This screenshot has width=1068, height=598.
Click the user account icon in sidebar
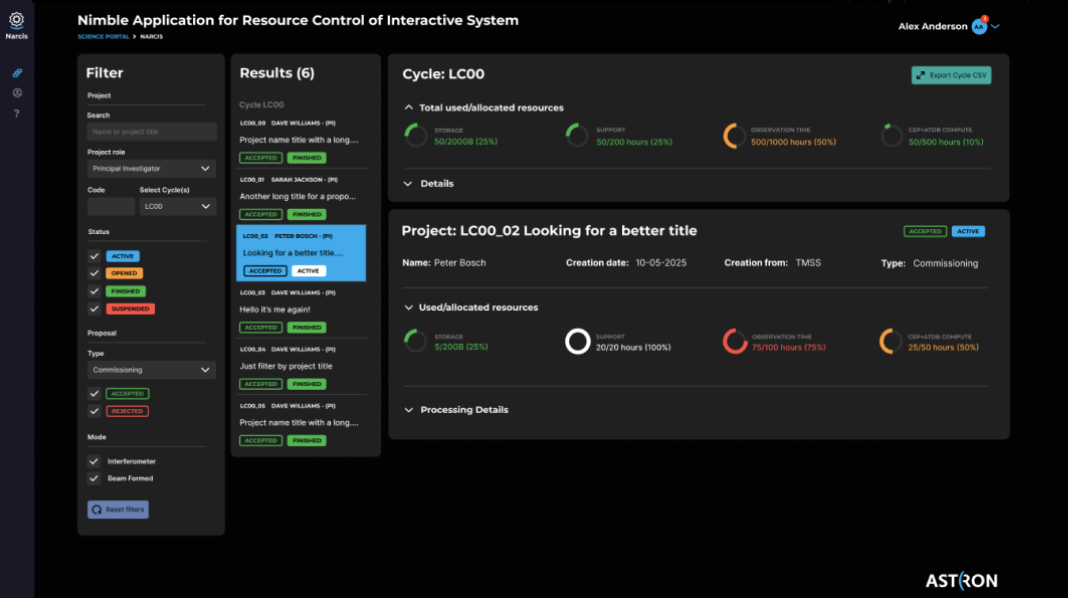[16, 93]
